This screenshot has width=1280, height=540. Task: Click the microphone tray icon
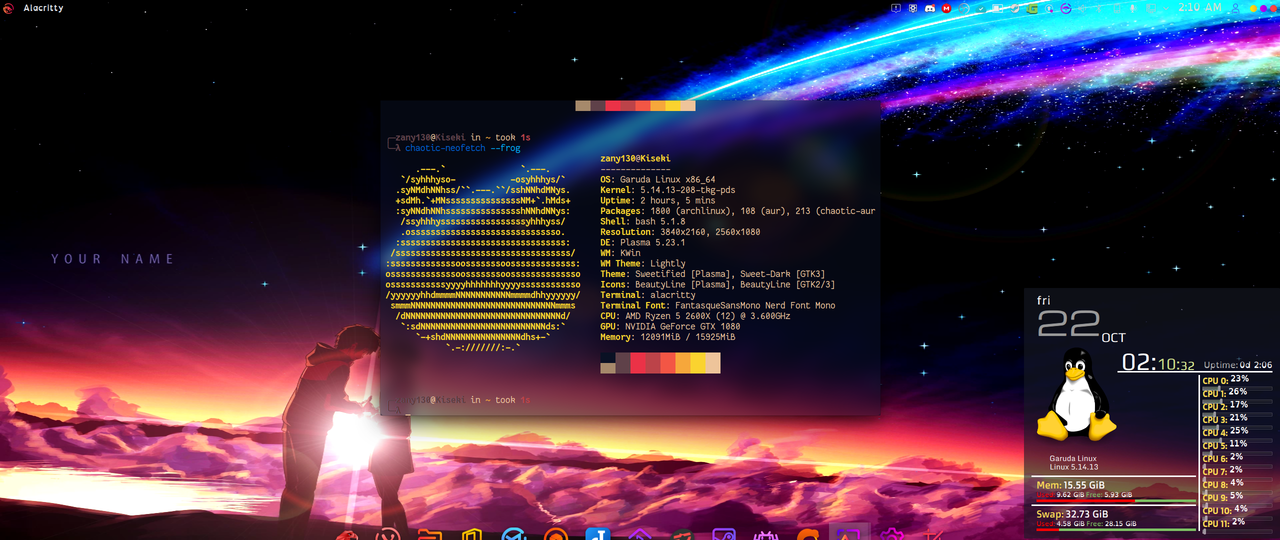(1132, 8)
